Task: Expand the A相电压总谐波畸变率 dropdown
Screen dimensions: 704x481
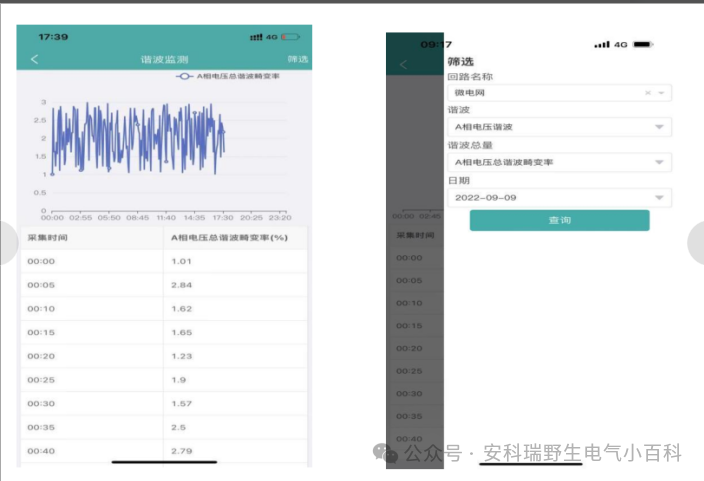Action: click(559, 162)
